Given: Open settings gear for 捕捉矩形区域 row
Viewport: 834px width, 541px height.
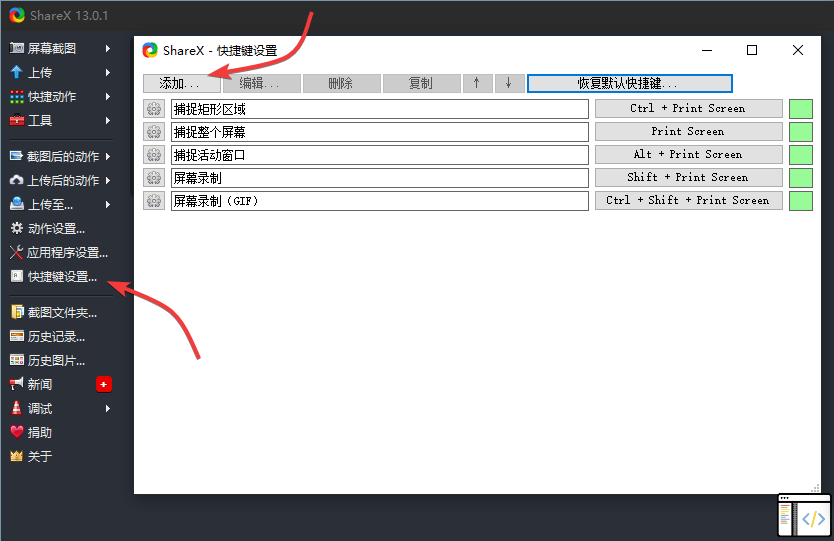Looking at the screenshot, I should coord(154,109).
